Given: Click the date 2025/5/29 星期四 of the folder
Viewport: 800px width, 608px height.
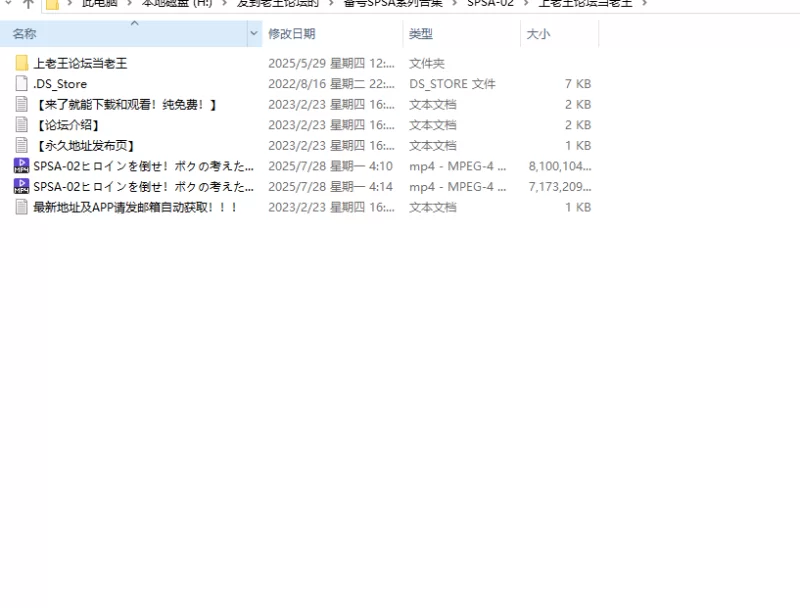Looking at the screenshot, I should click(331, 63).
